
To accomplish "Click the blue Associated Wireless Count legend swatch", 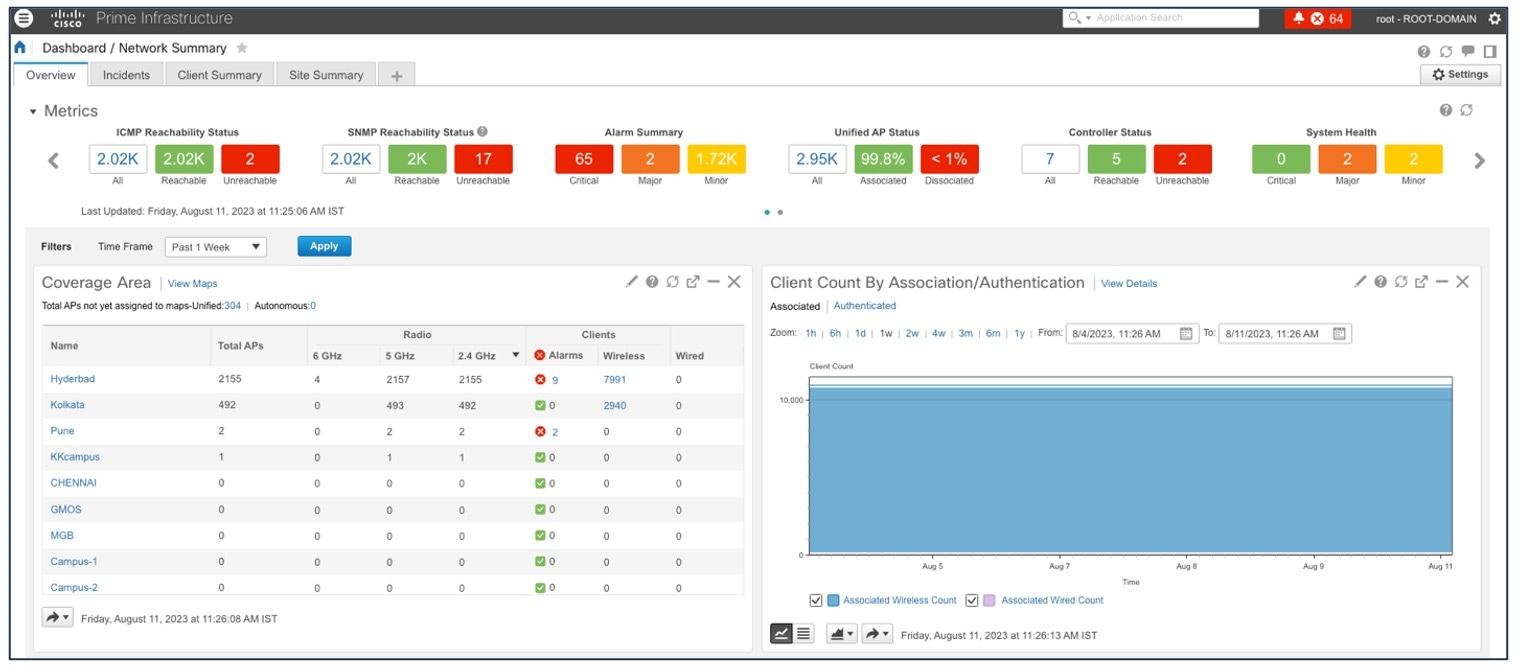I will coord(834,601).
